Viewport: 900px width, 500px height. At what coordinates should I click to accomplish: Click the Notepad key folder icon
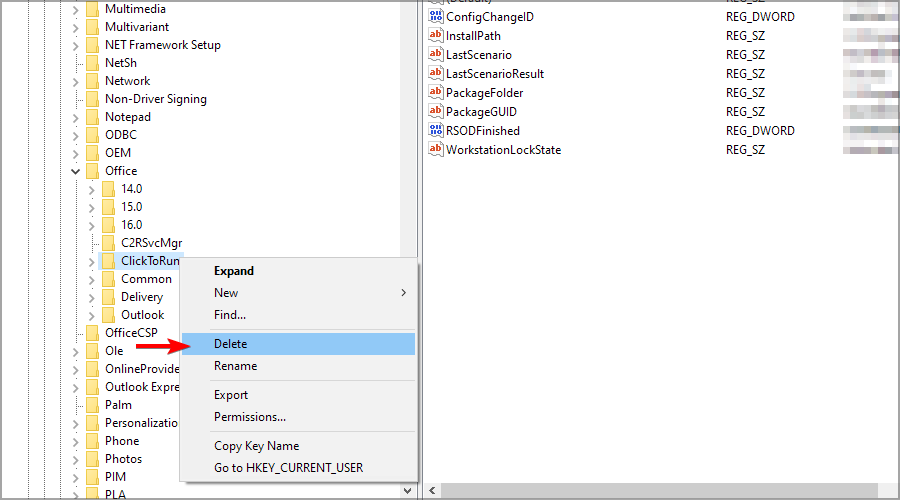(92, 117)
